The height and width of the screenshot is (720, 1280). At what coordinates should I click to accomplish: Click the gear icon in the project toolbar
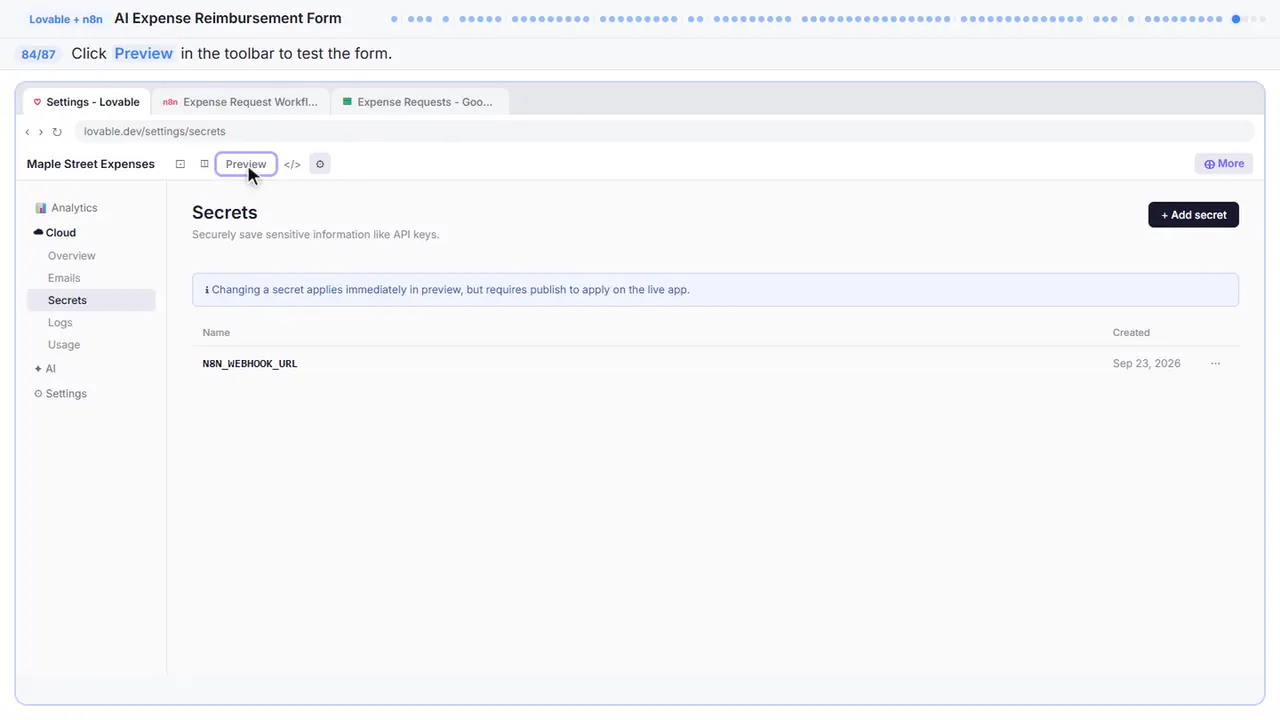[320, 164]
